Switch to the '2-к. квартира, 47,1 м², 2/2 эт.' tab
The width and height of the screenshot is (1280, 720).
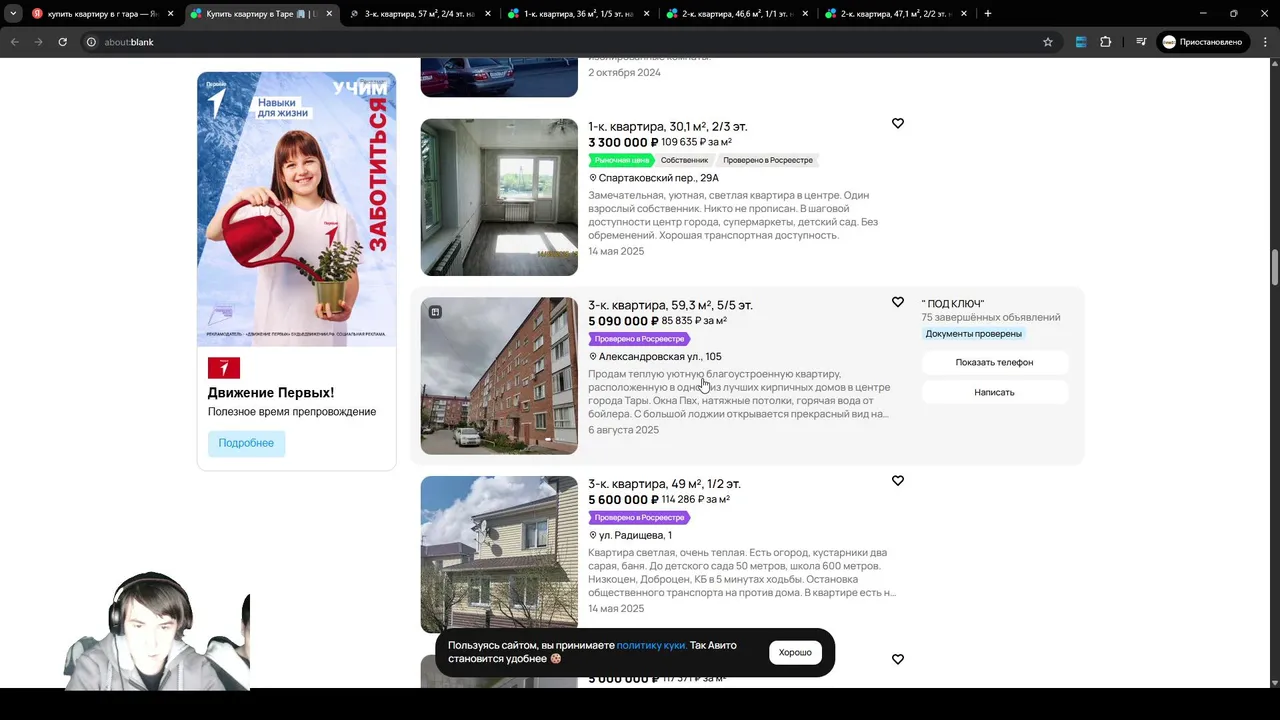pos(895,14)
